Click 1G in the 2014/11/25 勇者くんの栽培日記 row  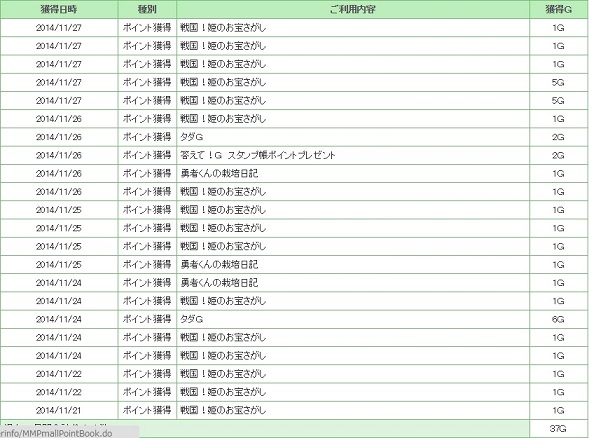(x=558, y=264)
